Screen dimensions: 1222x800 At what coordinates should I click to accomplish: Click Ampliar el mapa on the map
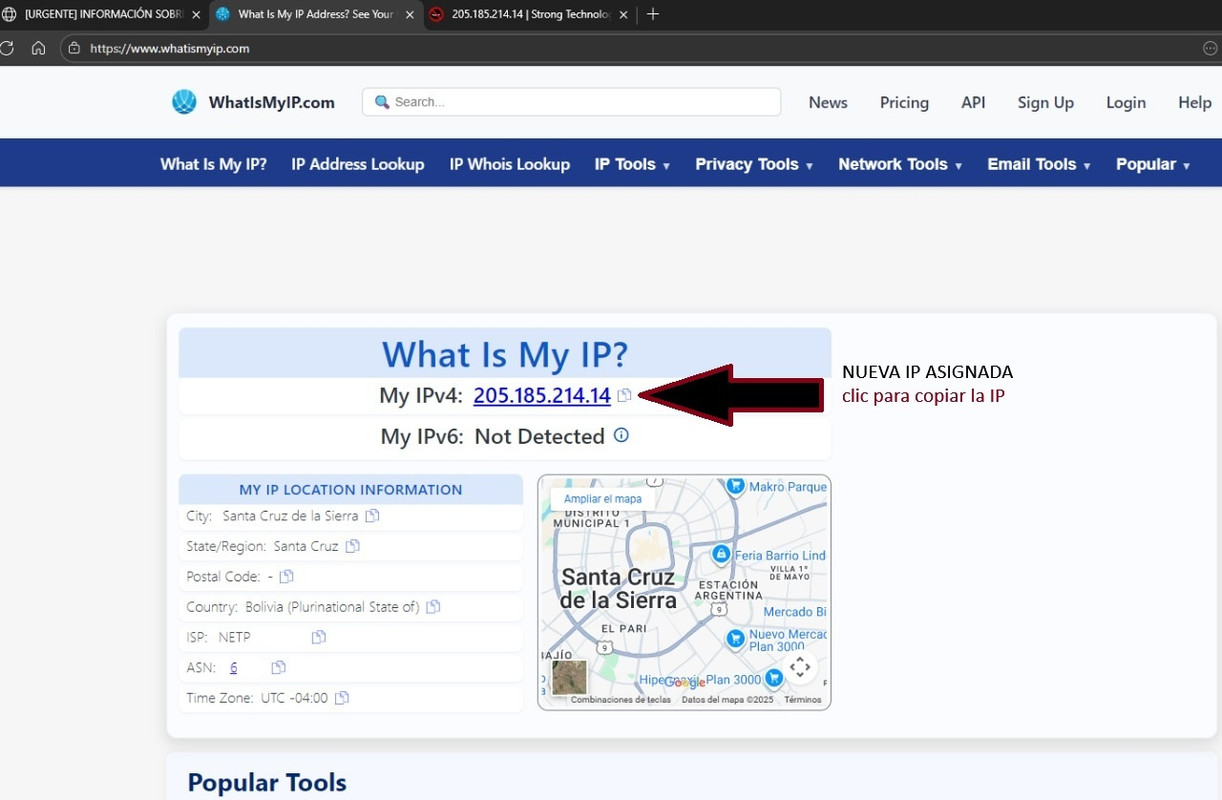(603, 499)
